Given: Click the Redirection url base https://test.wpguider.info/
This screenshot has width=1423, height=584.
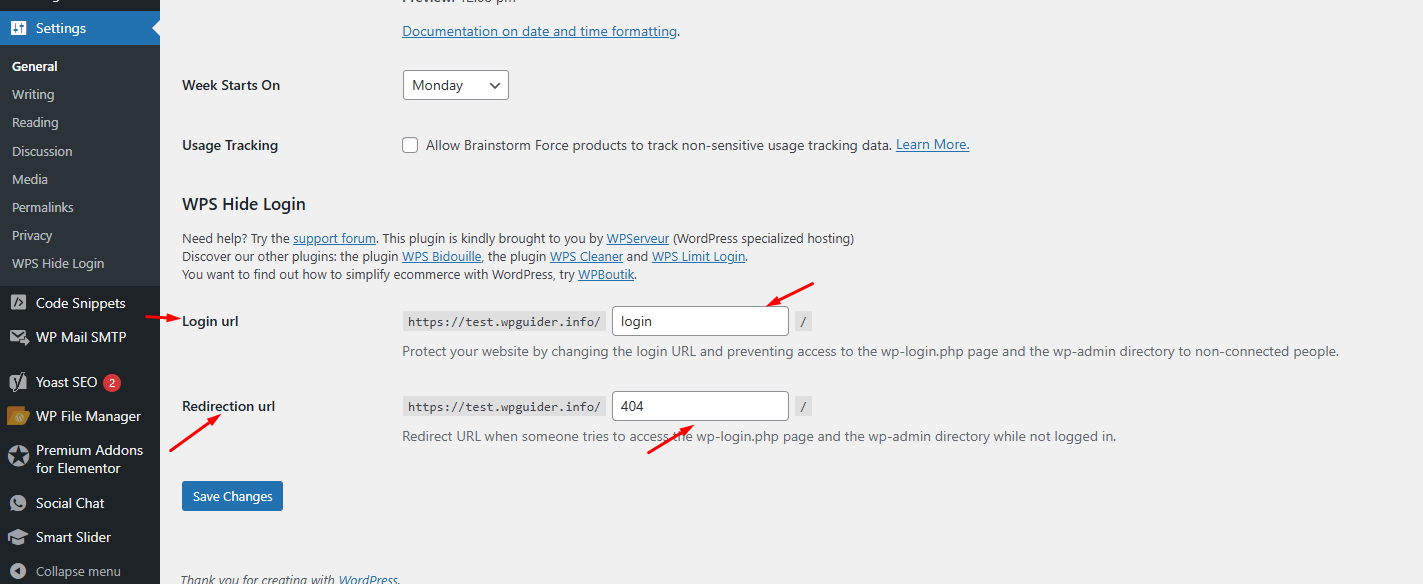Looking at the screenshot, I should [504, 406].
